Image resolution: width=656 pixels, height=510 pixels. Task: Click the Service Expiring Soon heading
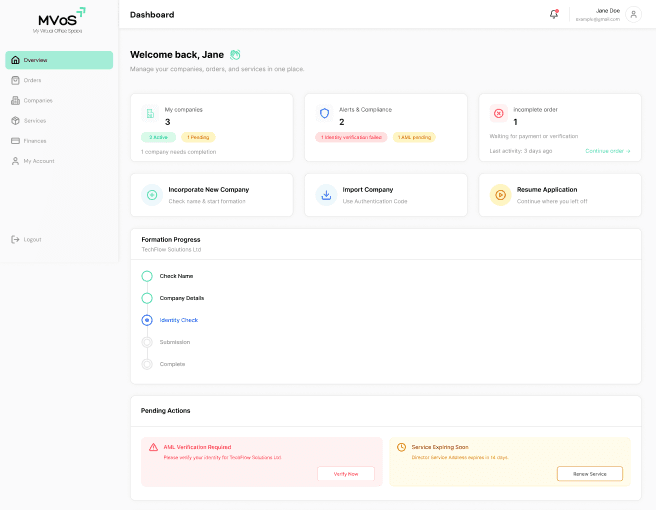tap(440, 447)
